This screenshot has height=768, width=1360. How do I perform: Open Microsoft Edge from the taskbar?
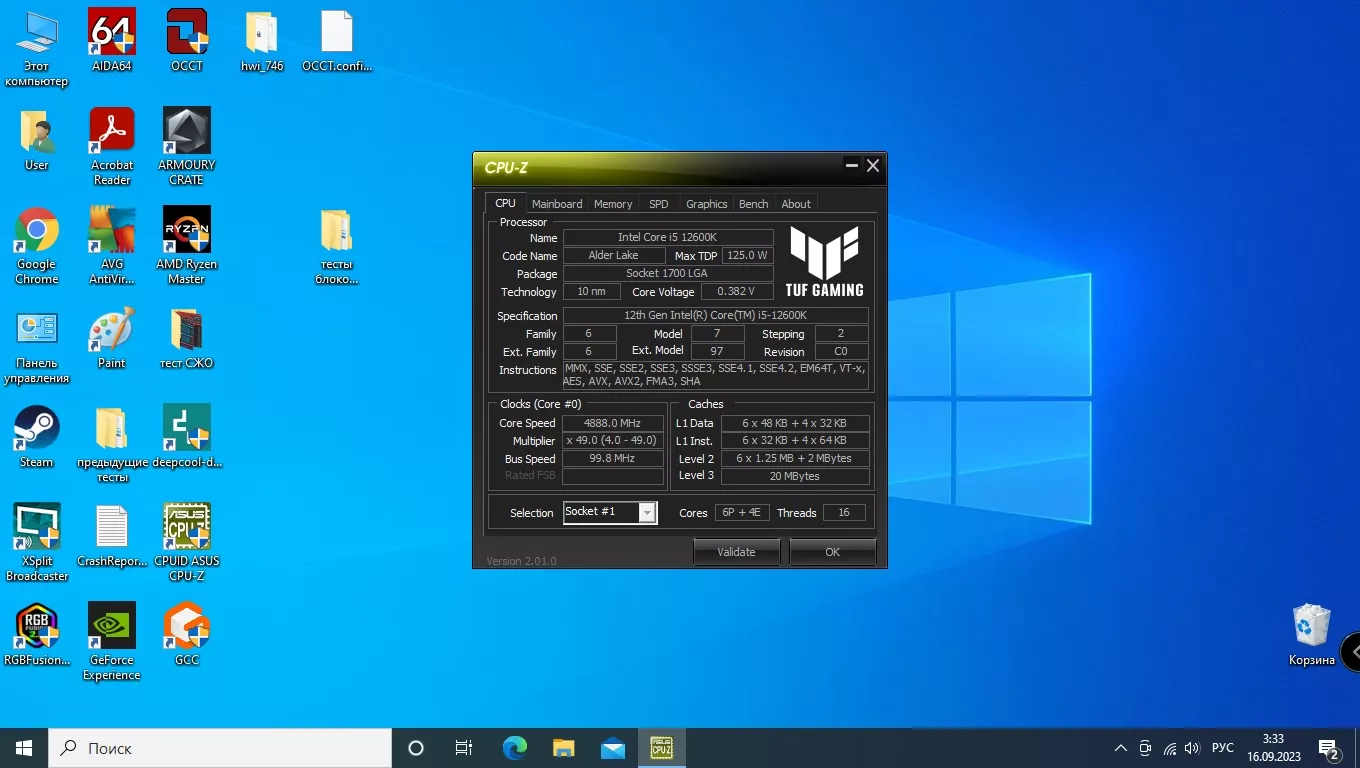point(515,748)
